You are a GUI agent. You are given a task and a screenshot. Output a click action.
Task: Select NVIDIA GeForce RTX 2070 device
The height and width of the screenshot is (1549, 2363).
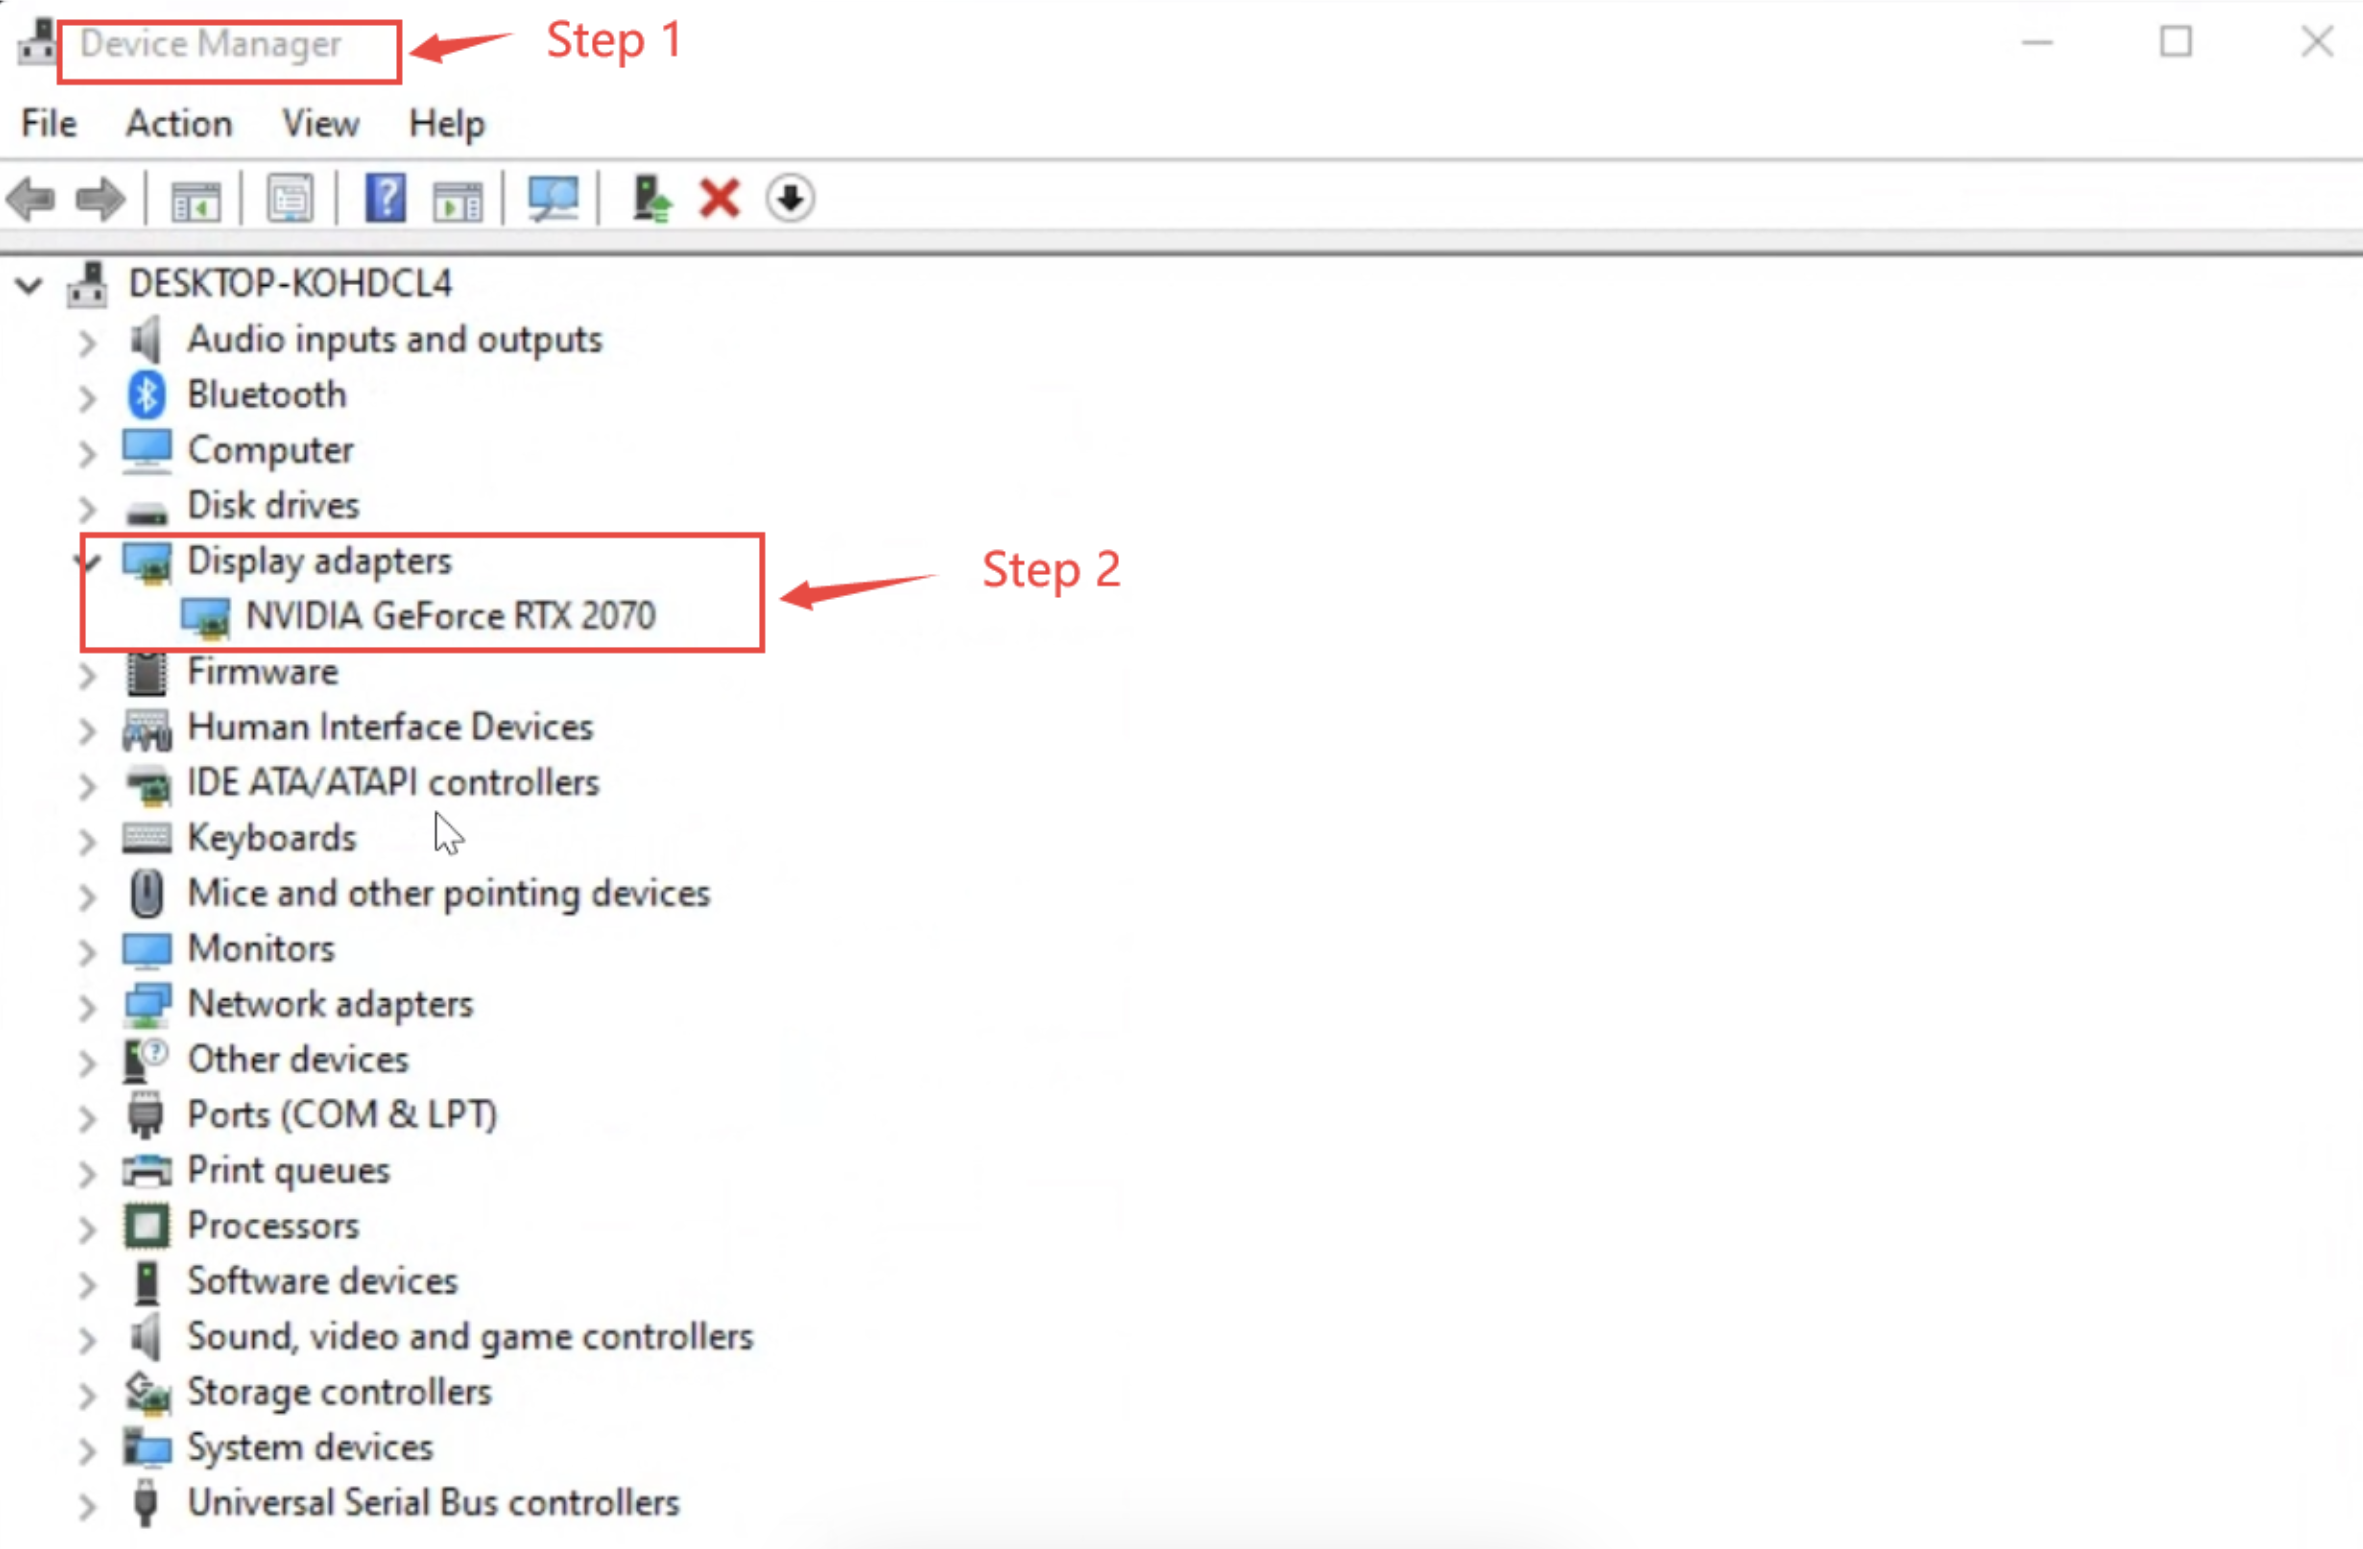pos(451,616)
